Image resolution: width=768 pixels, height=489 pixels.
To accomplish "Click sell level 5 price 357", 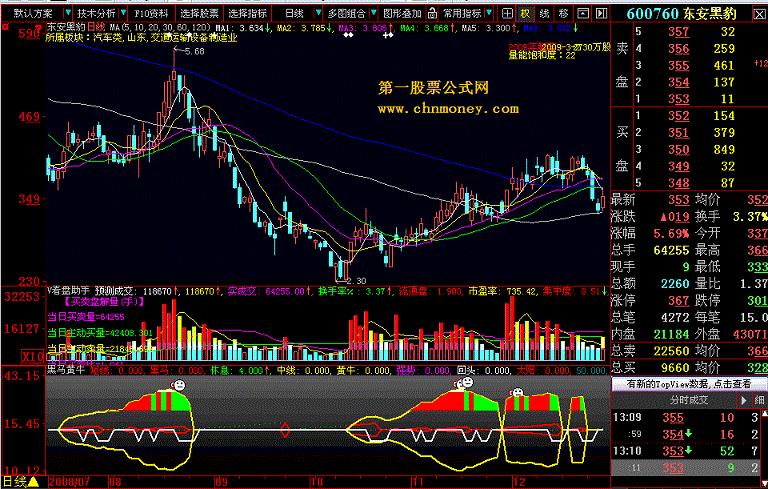I will [x=679, y=32].
